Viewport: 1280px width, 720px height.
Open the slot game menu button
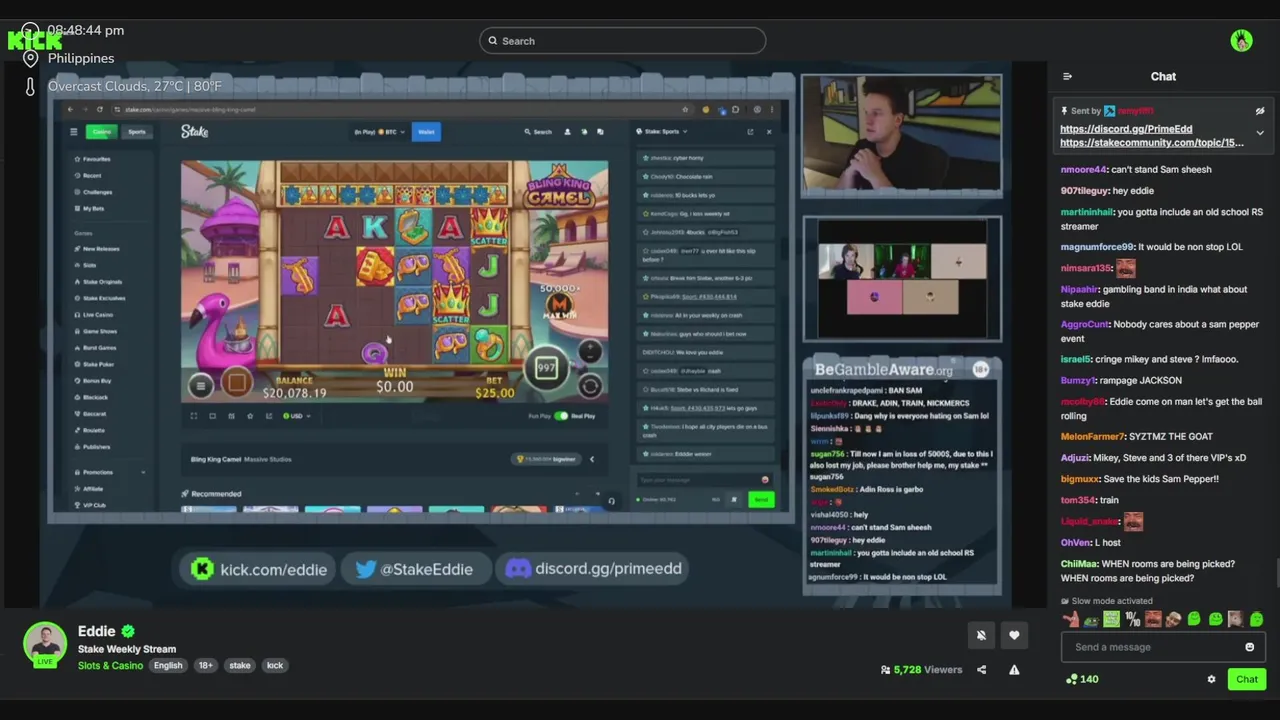pos(200,386)
